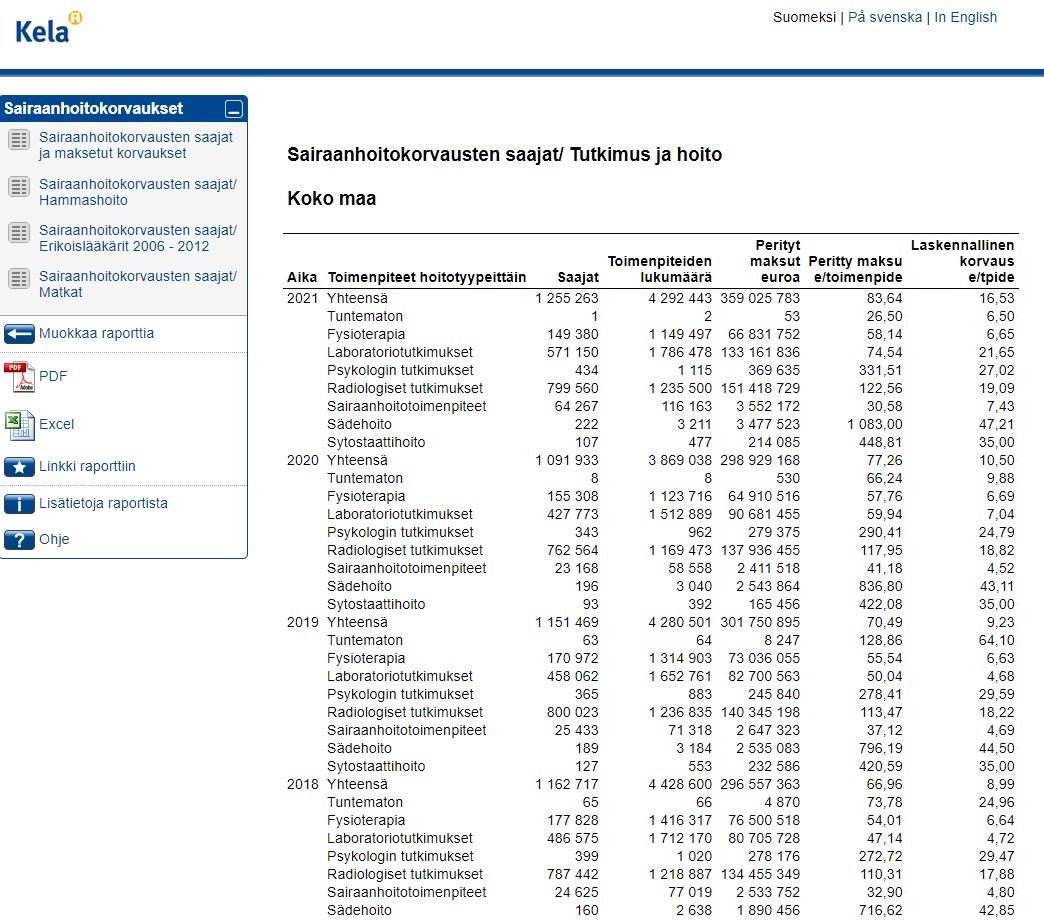Click value 359 025 783 in the table
This screenshot has height=920, width=1044.
coord(760,298)
